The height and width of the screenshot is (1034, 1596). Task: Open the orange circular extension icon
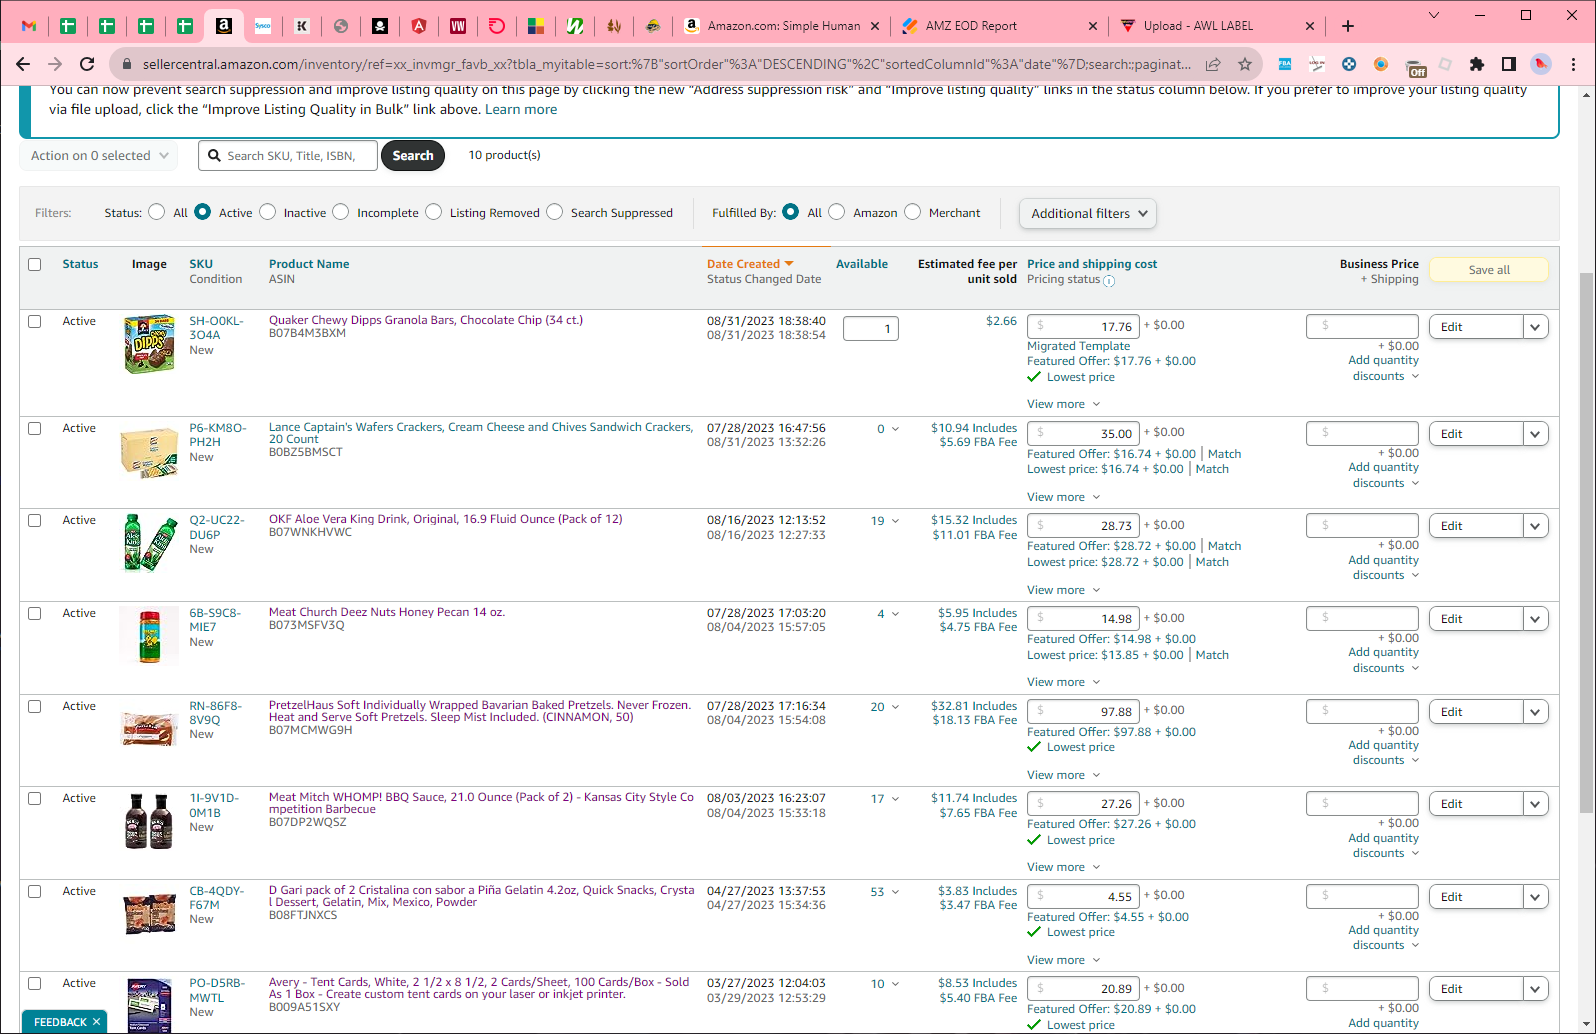(1381, 64)
